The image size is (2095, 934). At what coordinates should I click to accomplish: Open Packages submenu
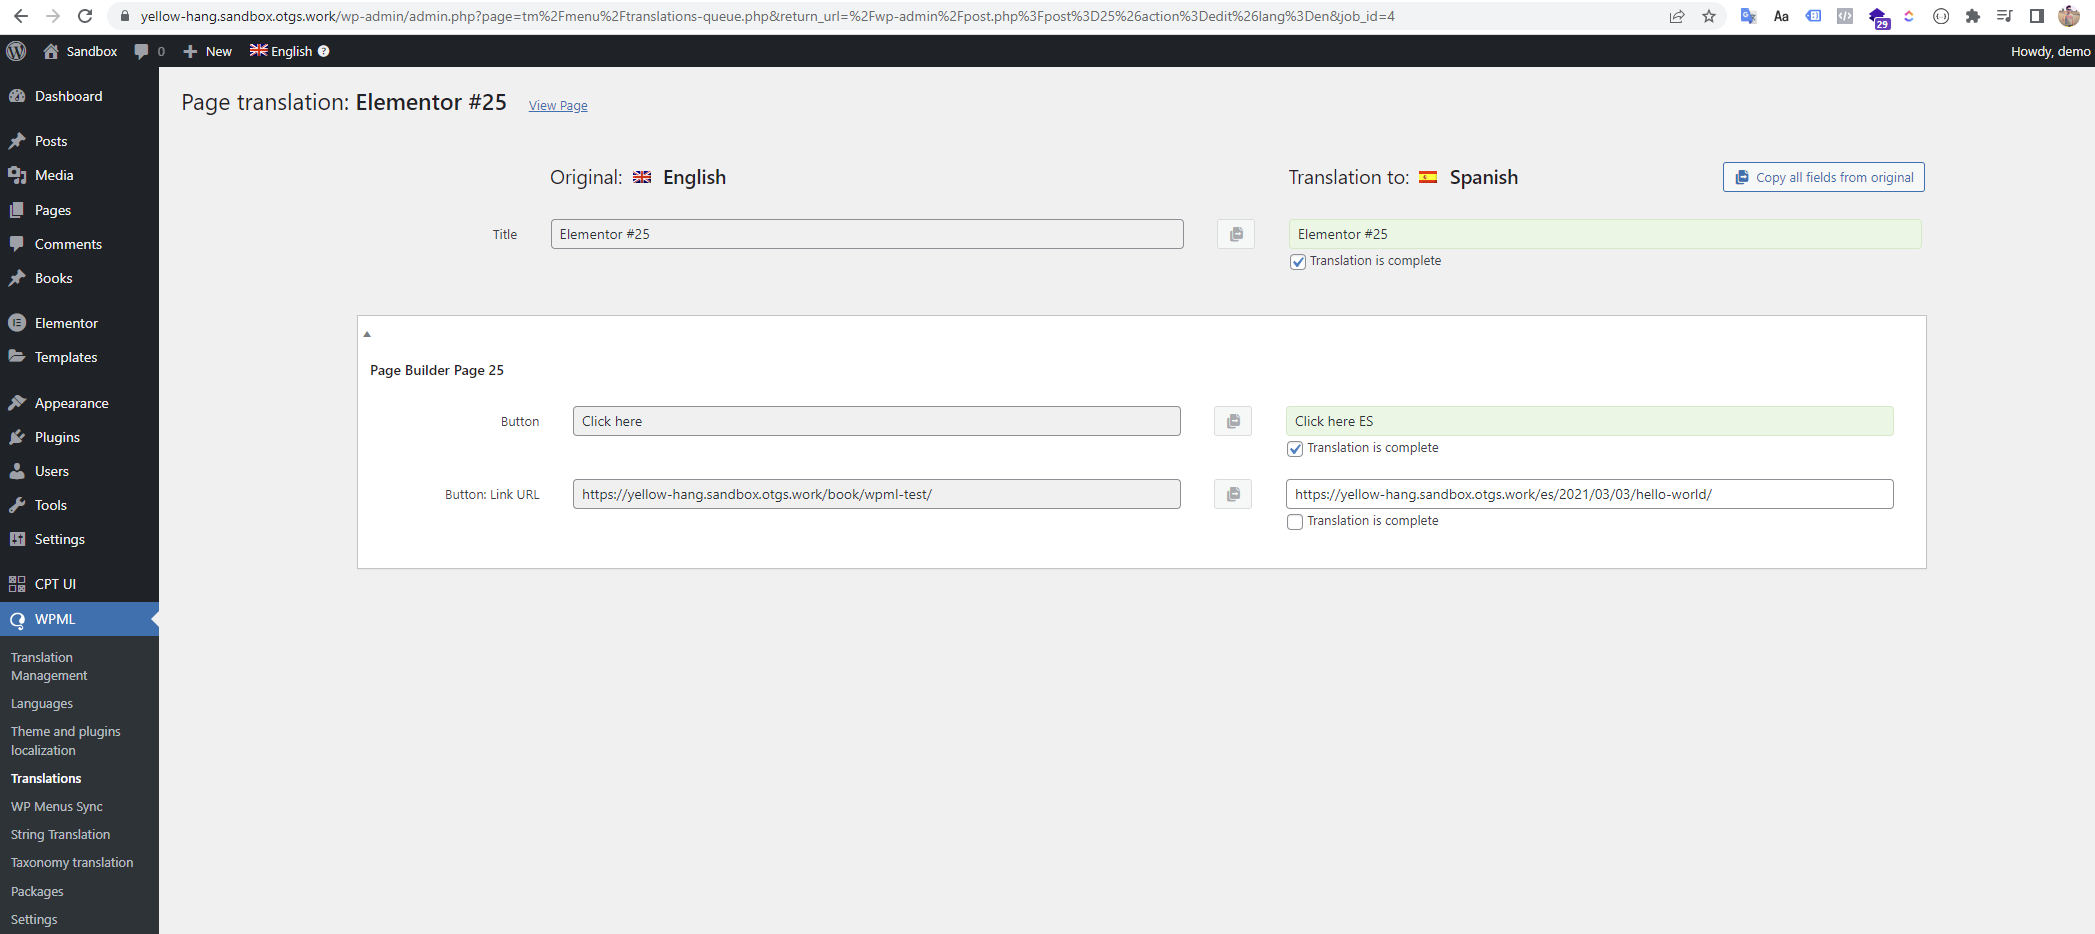pos(37,891)
